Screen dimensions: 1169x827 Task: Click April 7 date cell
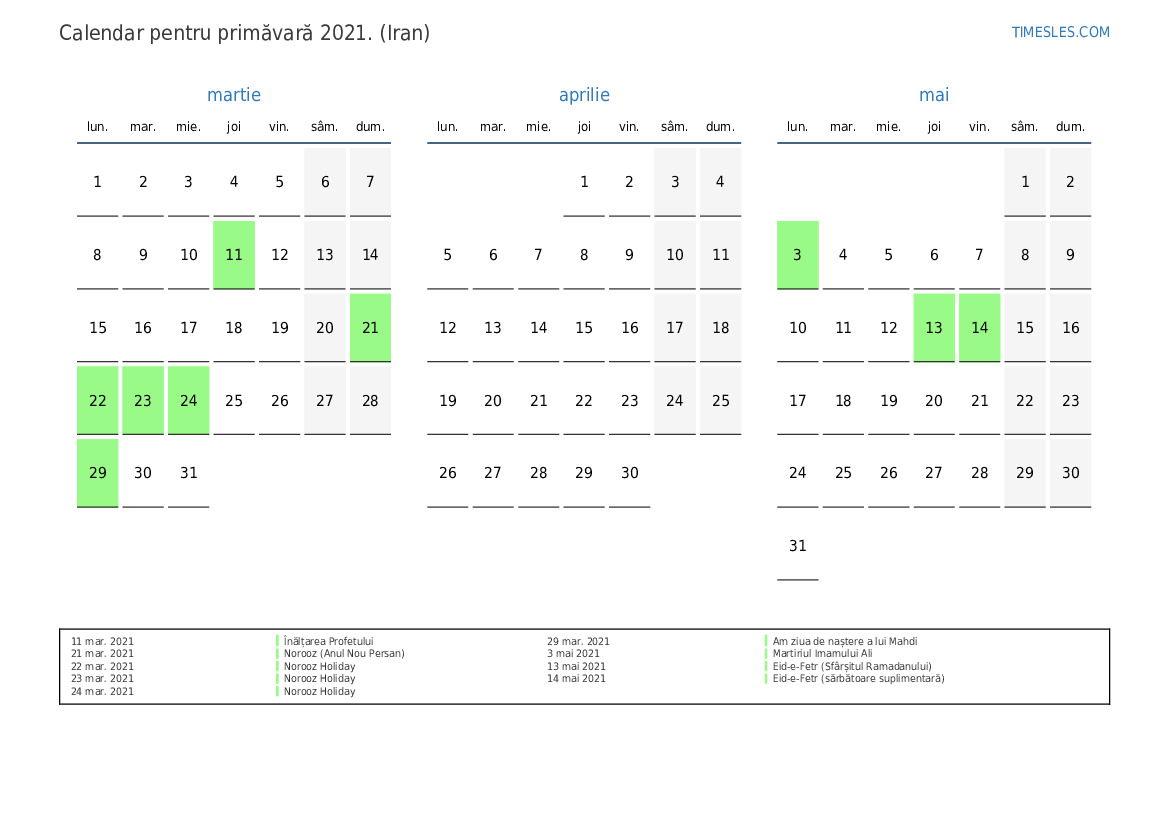click(x=538, y=255)
